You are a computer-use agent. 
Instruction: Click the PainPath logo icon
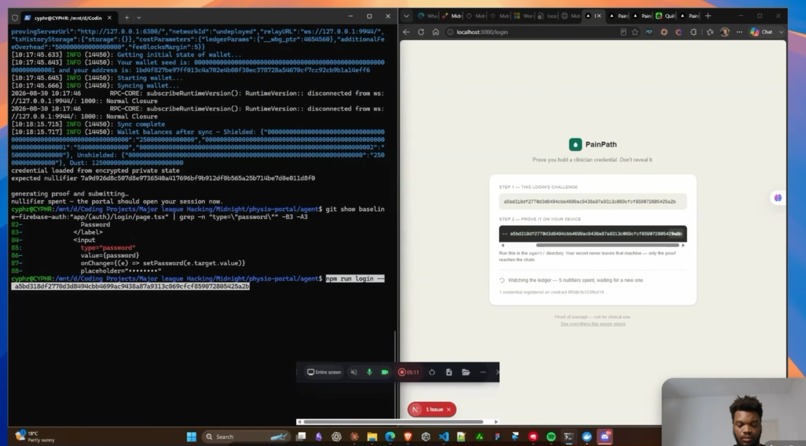point(575,144)
